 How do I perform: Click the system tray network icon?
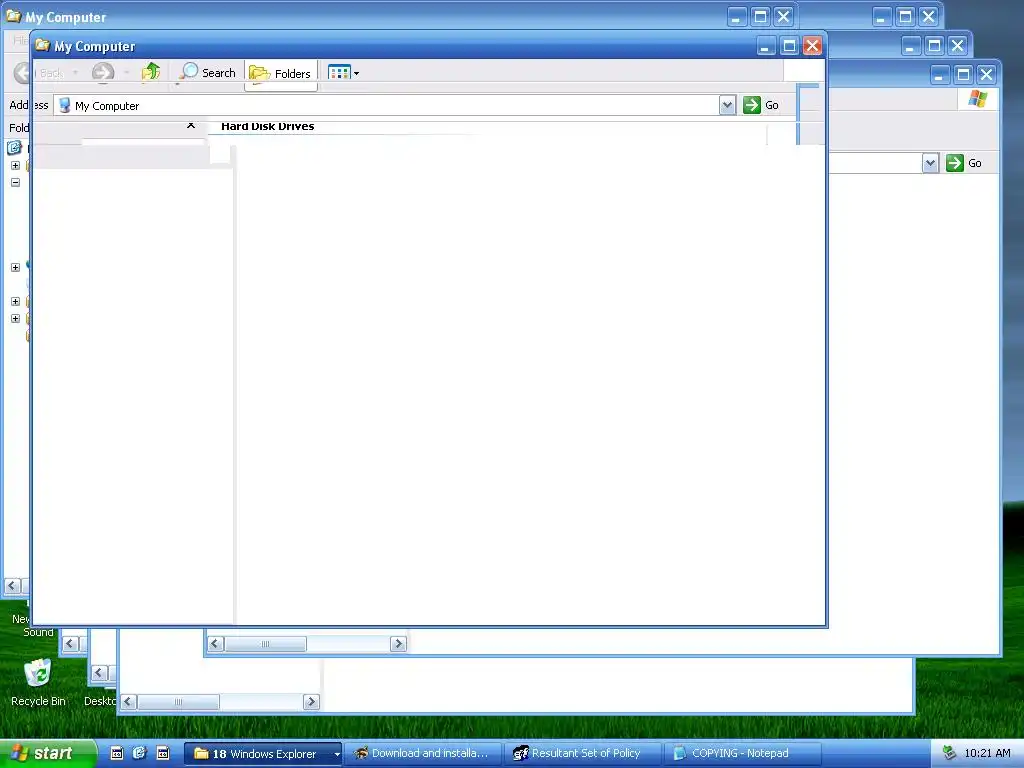pos(949,754)
